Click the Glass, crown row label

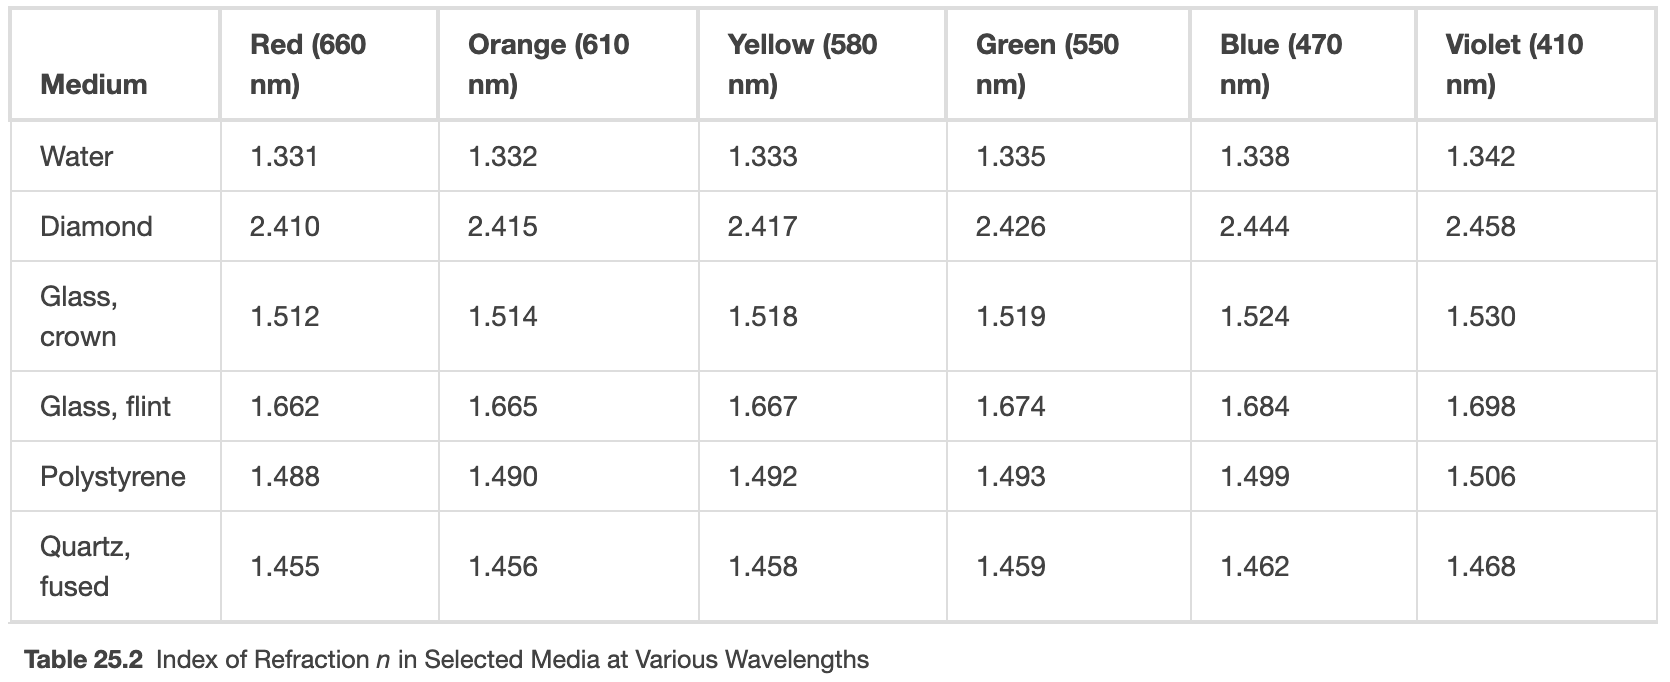[78, 316]
